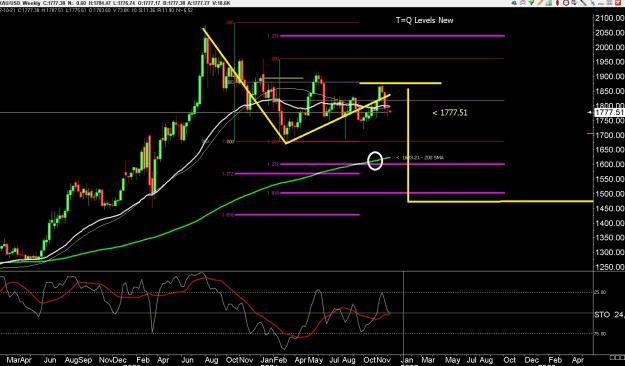Select the 'T=Q Levels New' chart label
Image resolution: width=625 pixels, height=366 pixels.
[x=424, y=20]
